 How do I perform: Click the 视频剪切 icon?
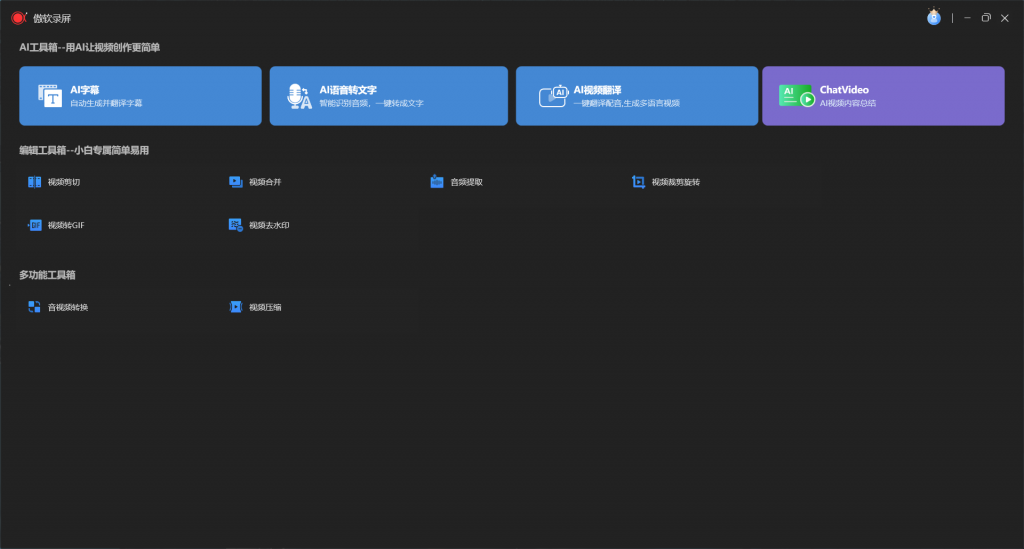coord(35,182)
